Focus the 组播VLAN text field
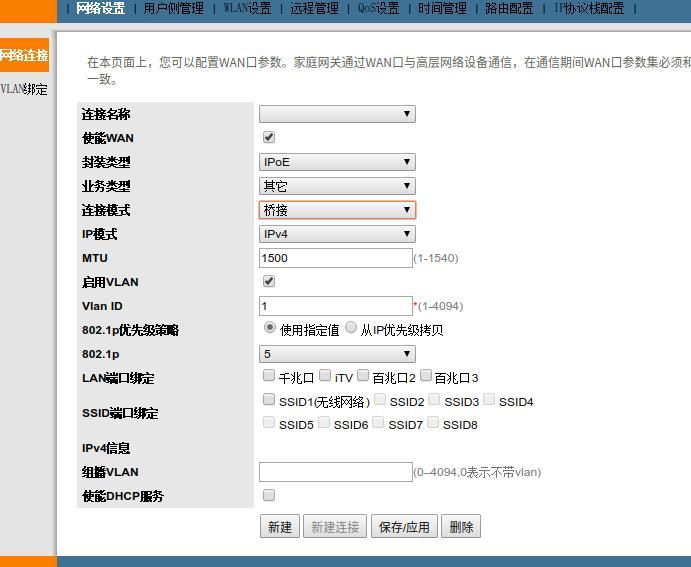Screen dimensions: 691x567 pos(335,472)
